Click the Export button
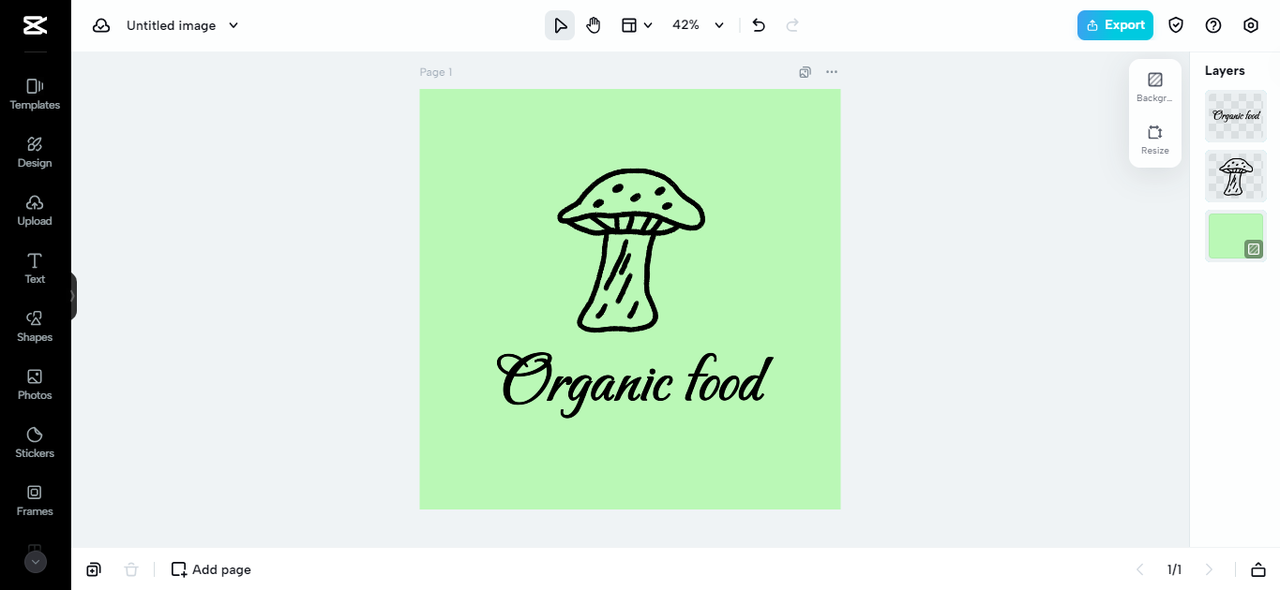Screen dimensions: 1280x590 tap(1115, 25)
